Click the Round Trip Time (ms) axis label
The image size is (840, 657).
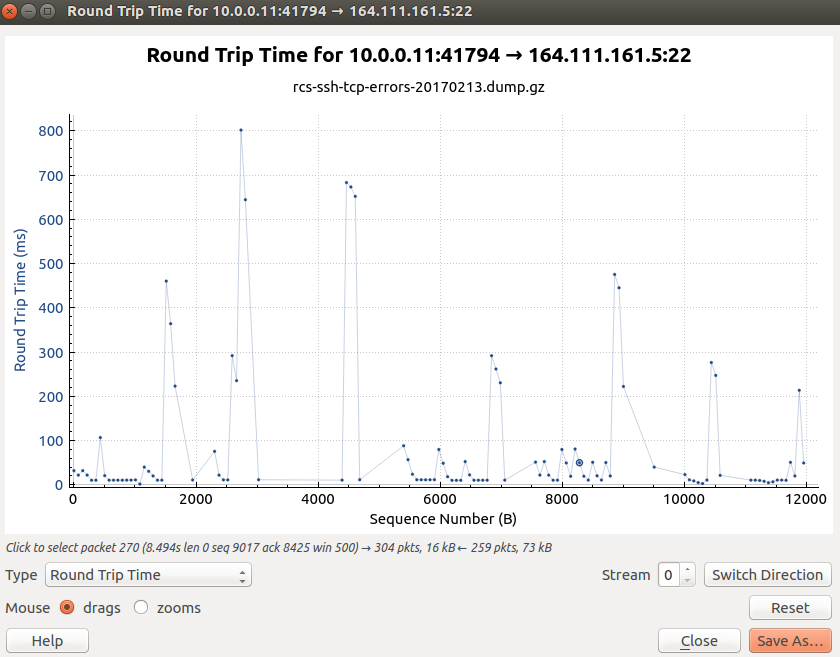coord(20,300)
